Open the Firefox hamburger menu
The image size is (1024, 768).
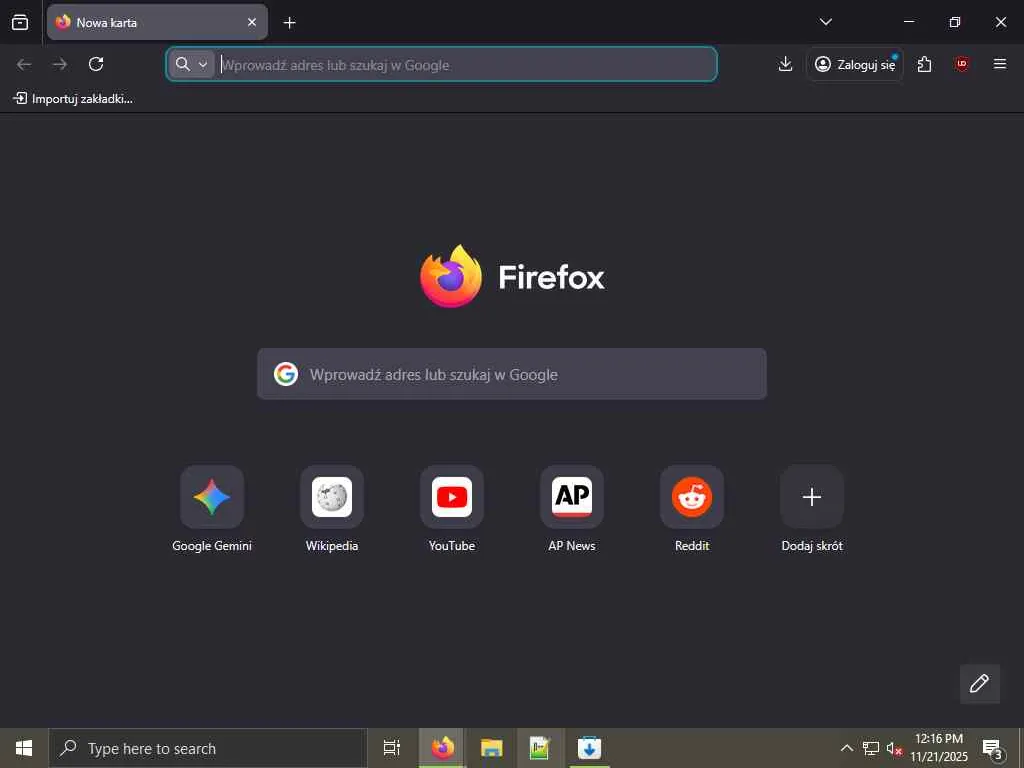(x=999, y=64)
